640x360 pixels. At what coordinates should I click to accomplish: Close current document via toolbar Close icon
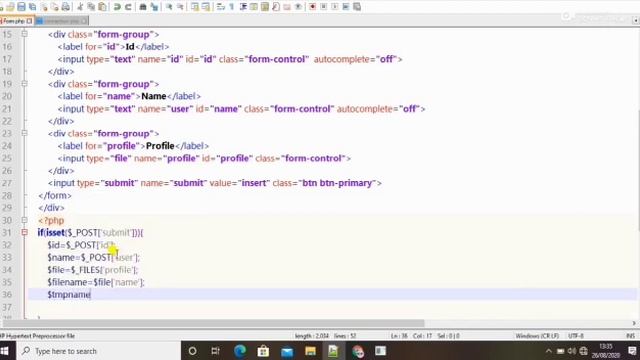(44, 7)
